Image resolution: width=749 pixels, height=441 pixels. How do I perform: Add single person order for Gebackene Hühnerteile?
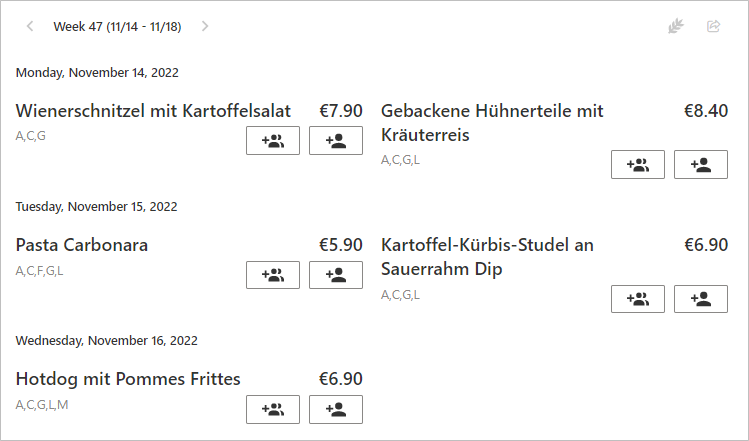point(701,165)
